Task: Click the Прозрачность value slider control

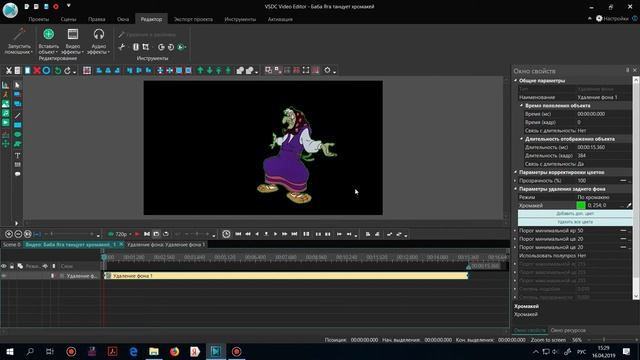Action: click(x=623, y=180)
